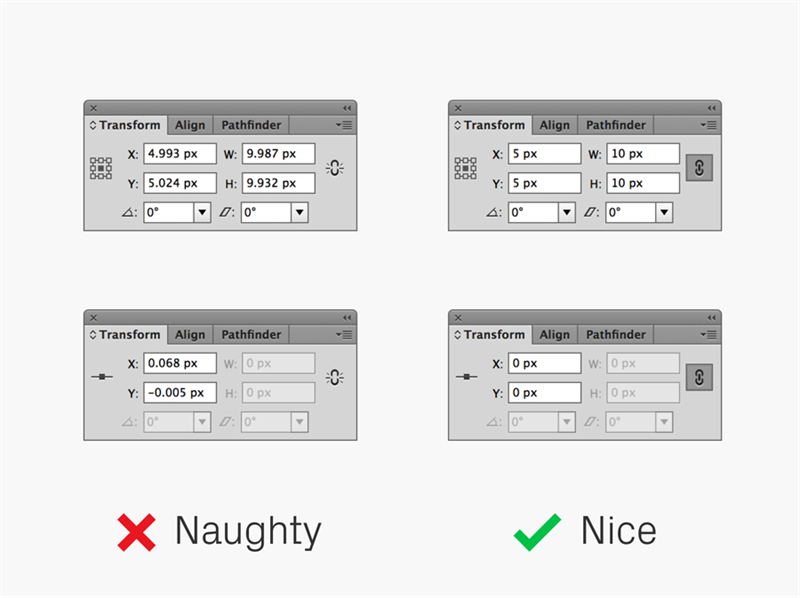Toggle linked constrain proportions in top-right panel
Viewport: 800px width, 598px height.
(699, 168)
